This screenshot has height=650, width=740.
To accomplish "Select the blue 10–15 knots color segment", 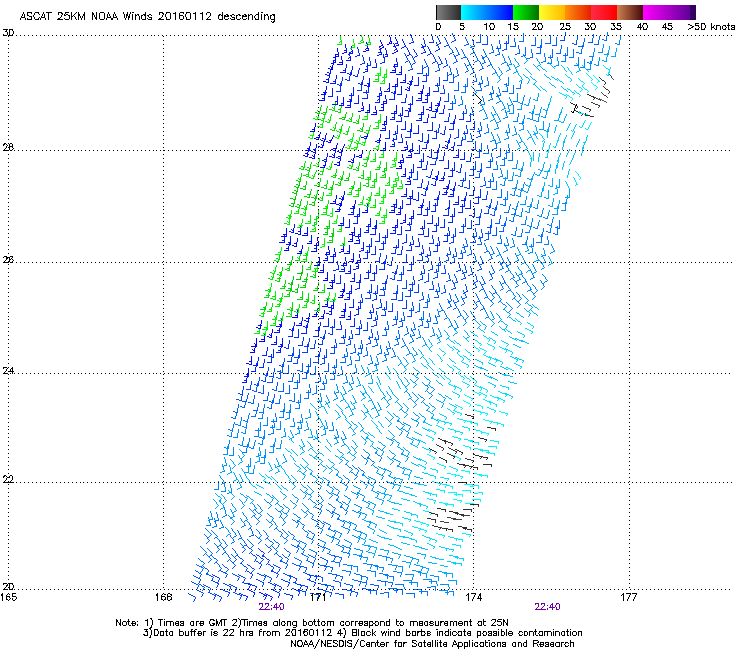I will pyautogui.click(x=500, y=12).
